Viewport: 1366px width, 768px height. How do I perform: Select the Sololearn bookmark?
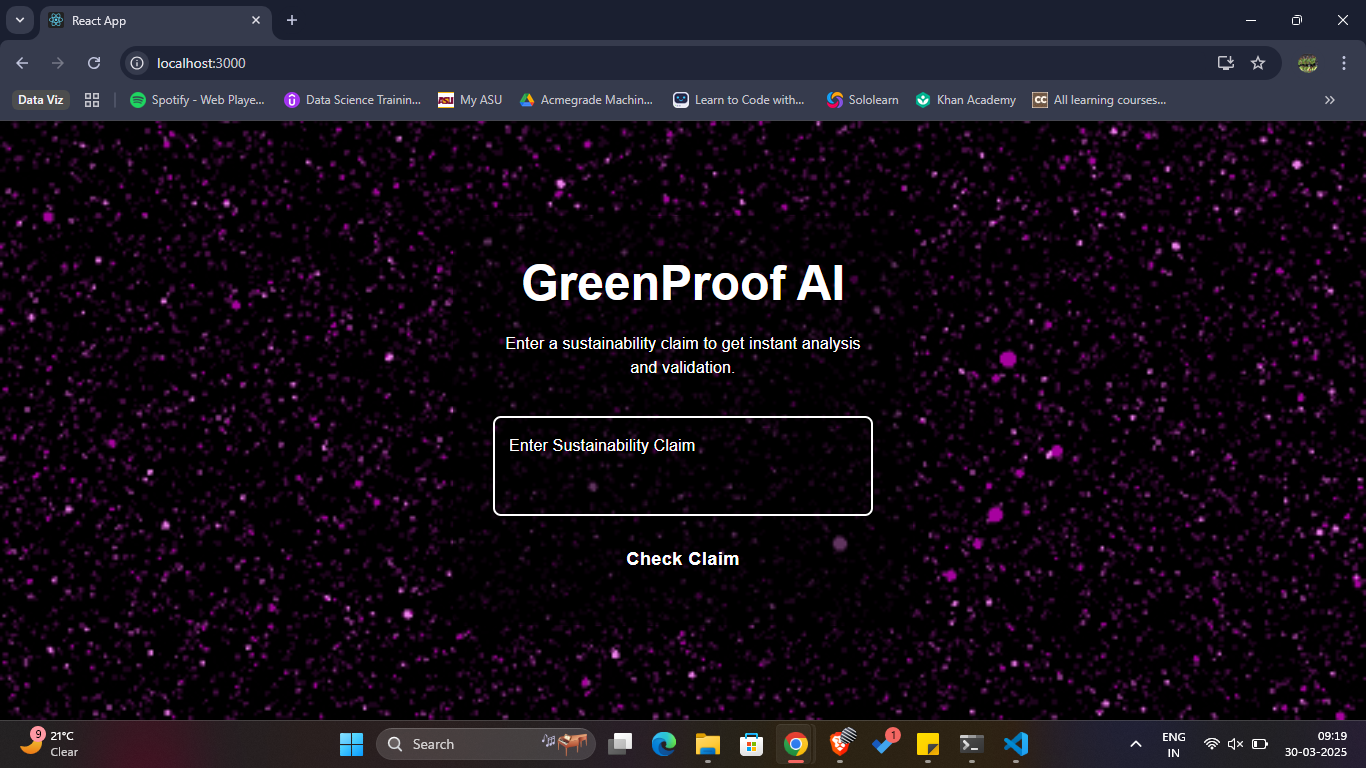coord(862,99)
